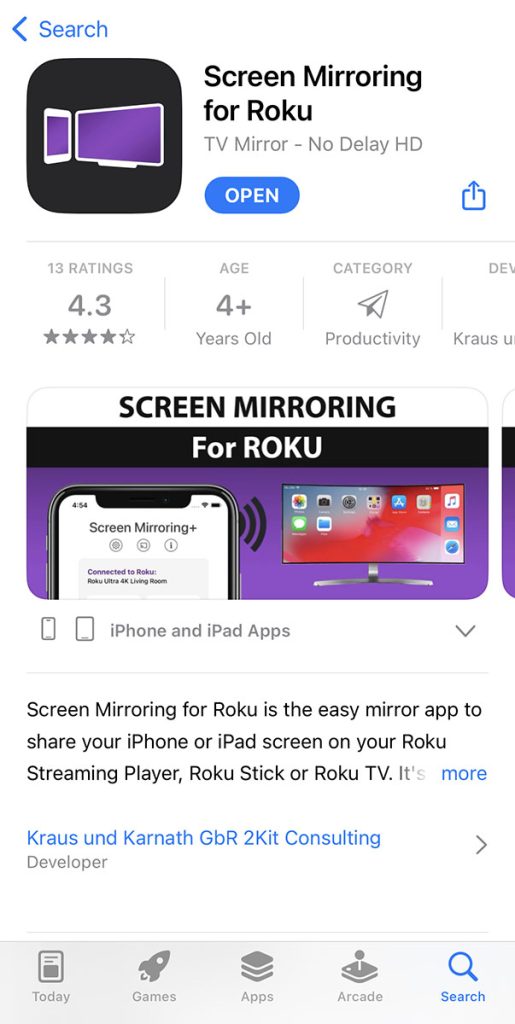Image resolution: width=515 pixels, height=1024 pixels.
Task: Tap the Screen Mirroring app icon
Action: click(x=104, y=136)
